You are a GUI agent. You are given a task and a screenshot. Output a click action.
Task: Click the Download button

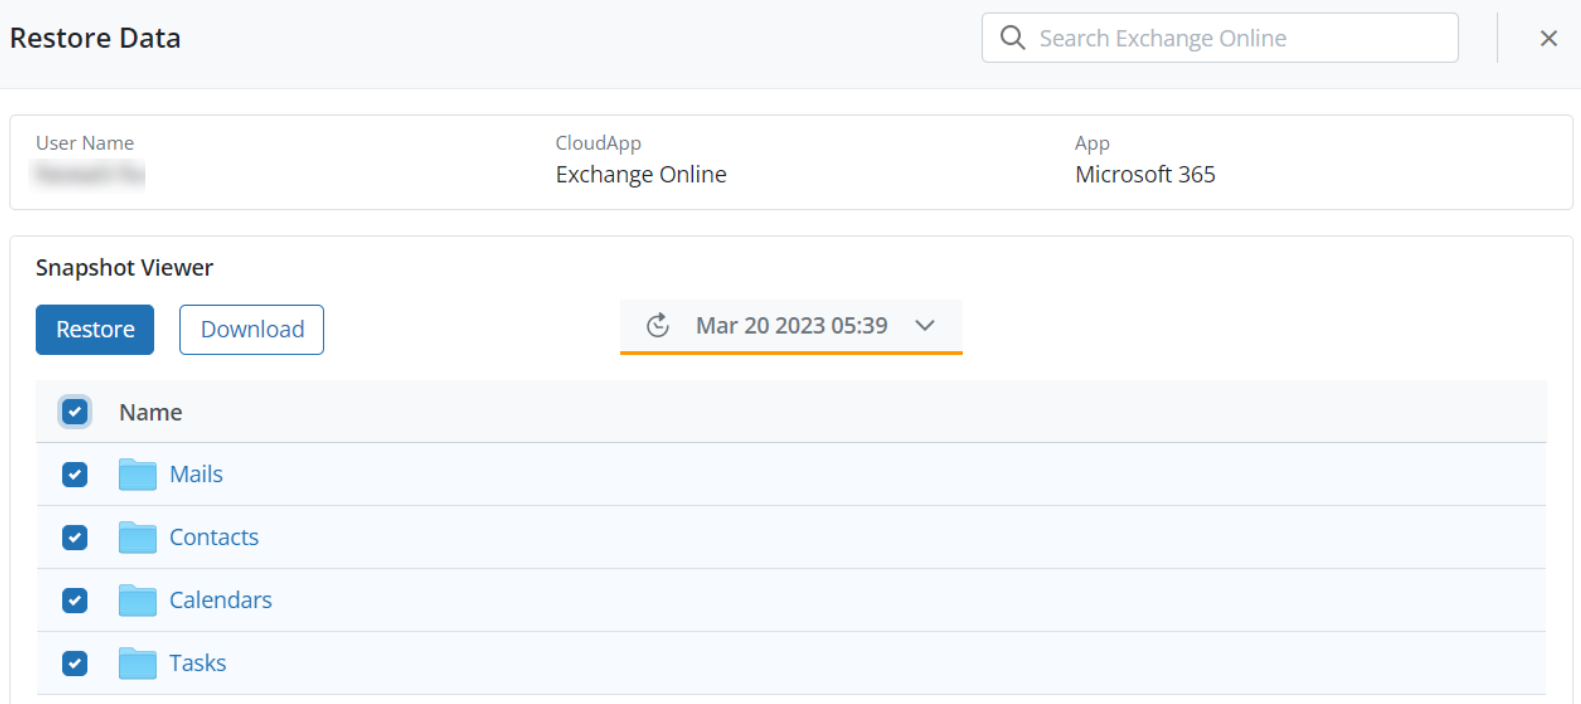click(252, 330)
